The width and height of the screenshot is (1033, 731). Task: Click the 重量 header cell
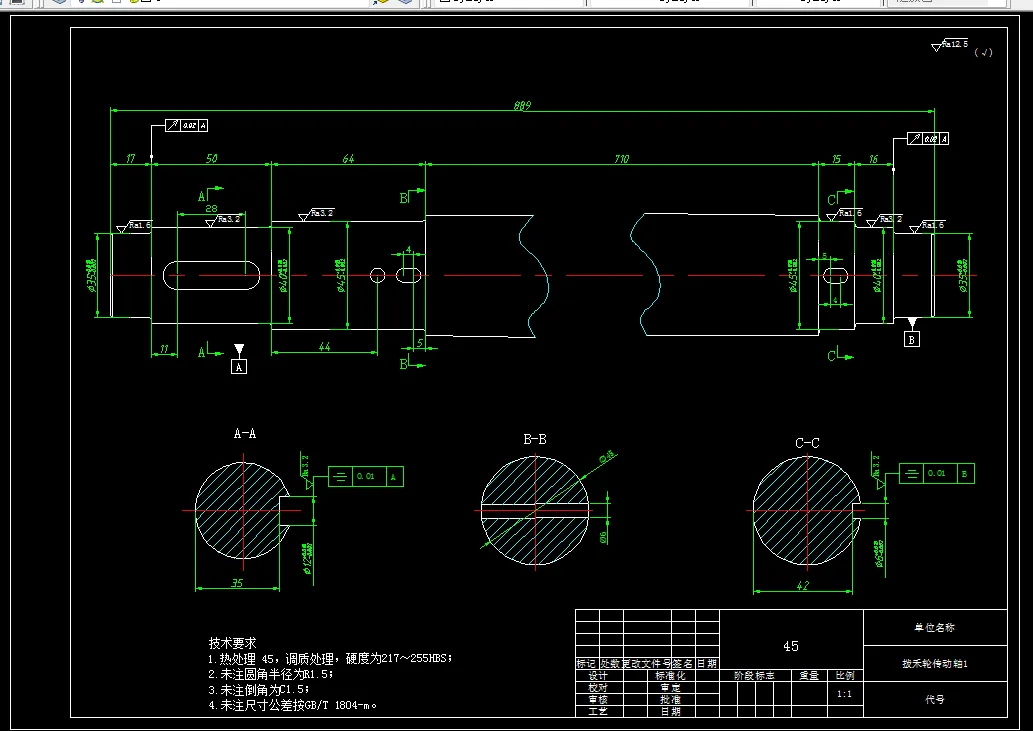pyautogui.click(x=809, y=676)
